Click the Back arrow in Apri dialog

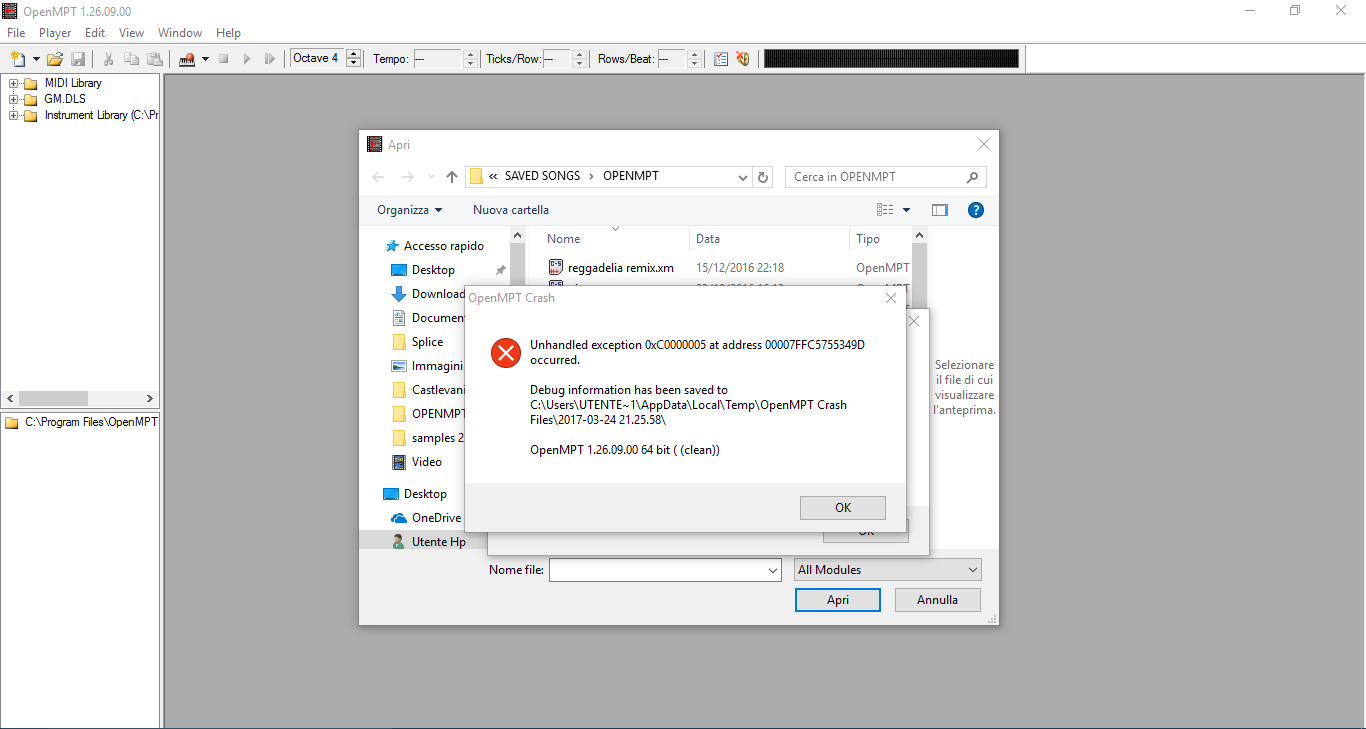pos(378,177)
